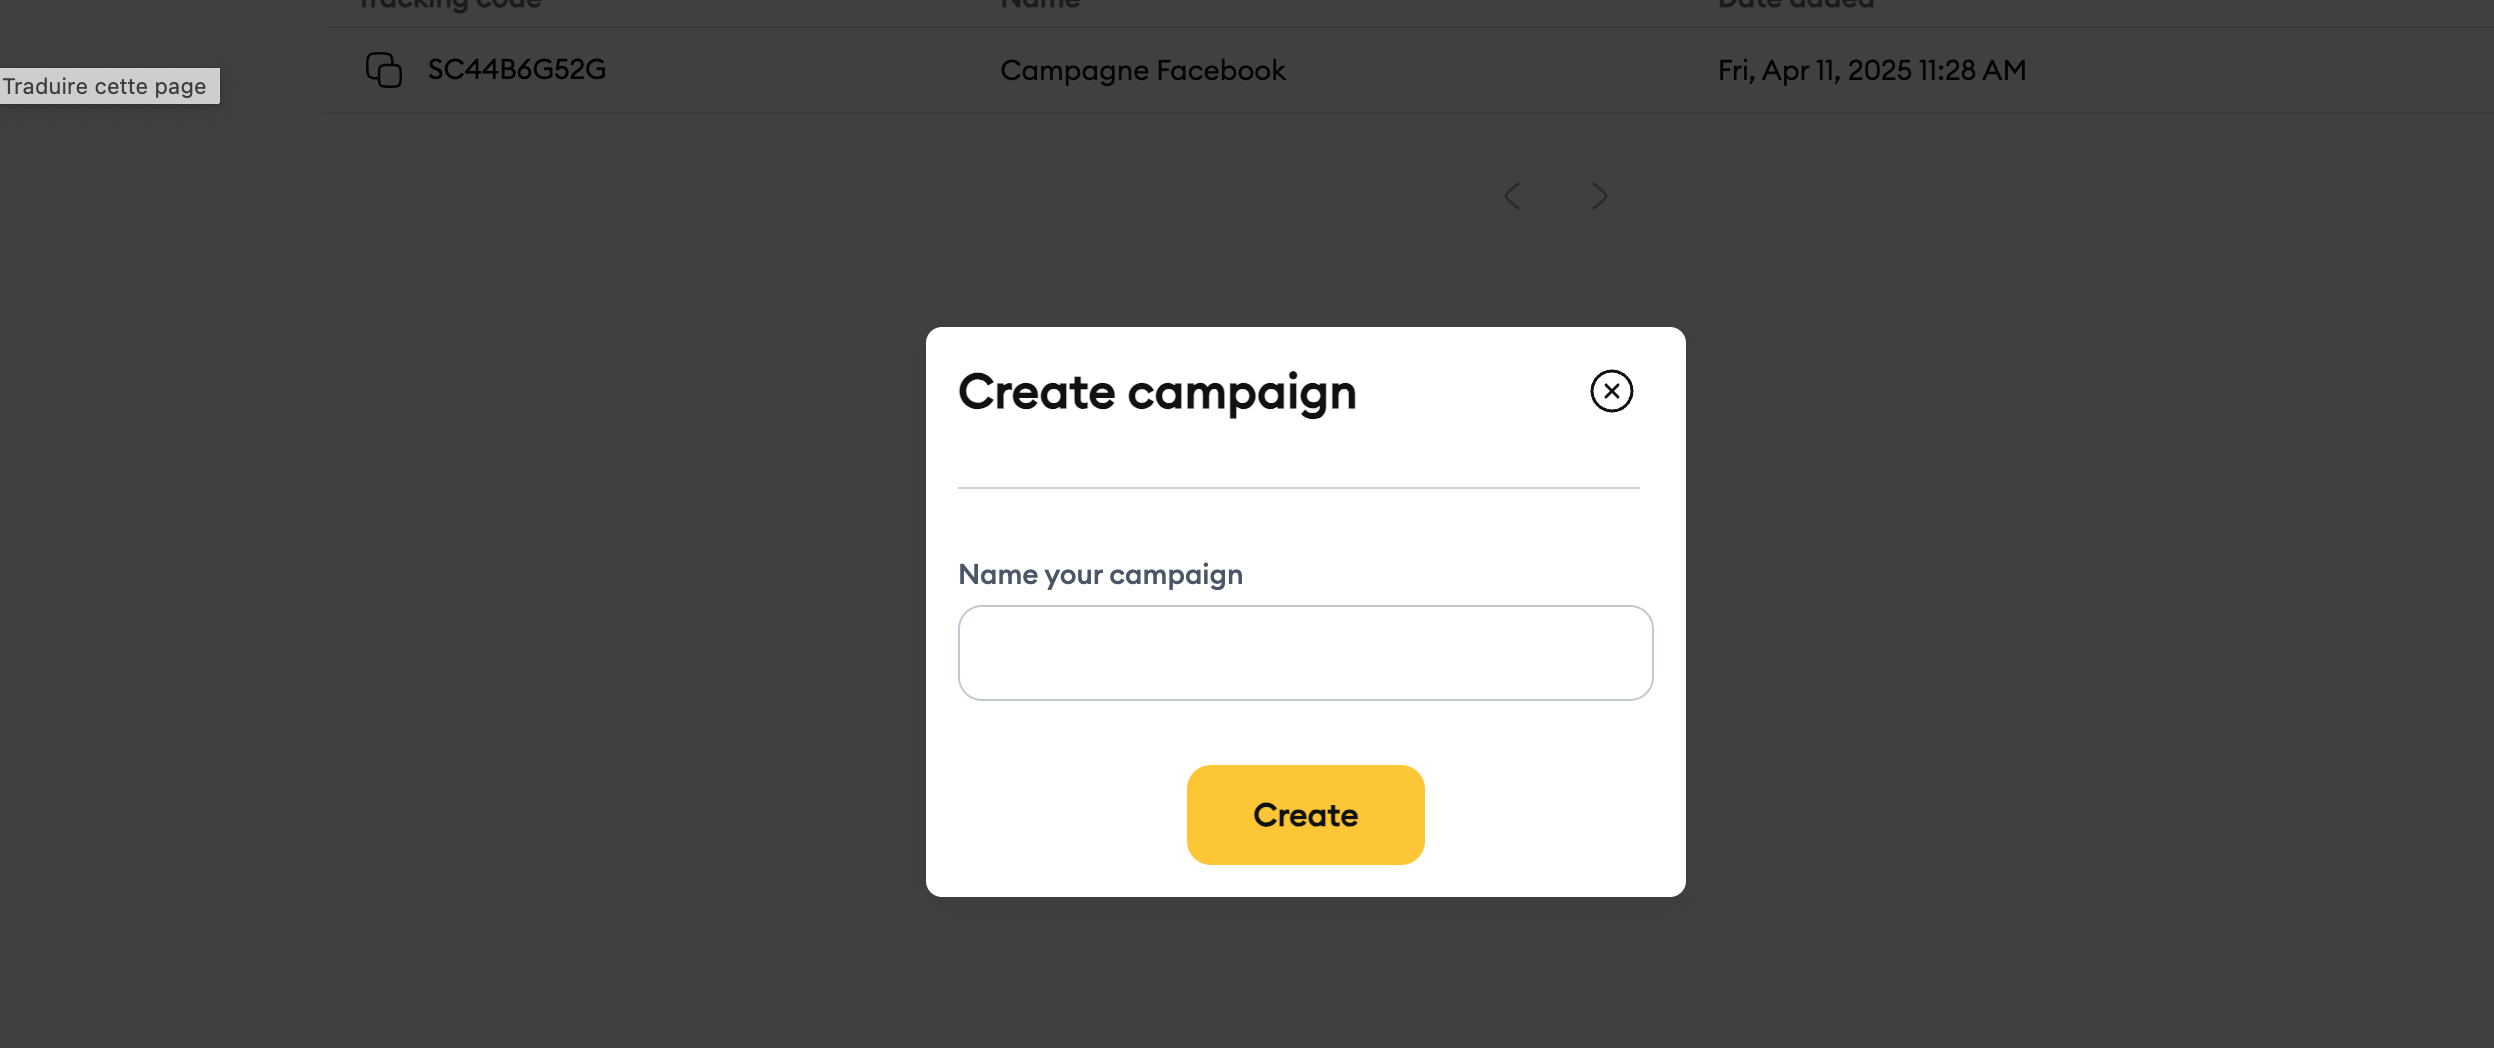Go to next page with right chevron
2494x1048 pixels.
click(x=1599, y=196)
